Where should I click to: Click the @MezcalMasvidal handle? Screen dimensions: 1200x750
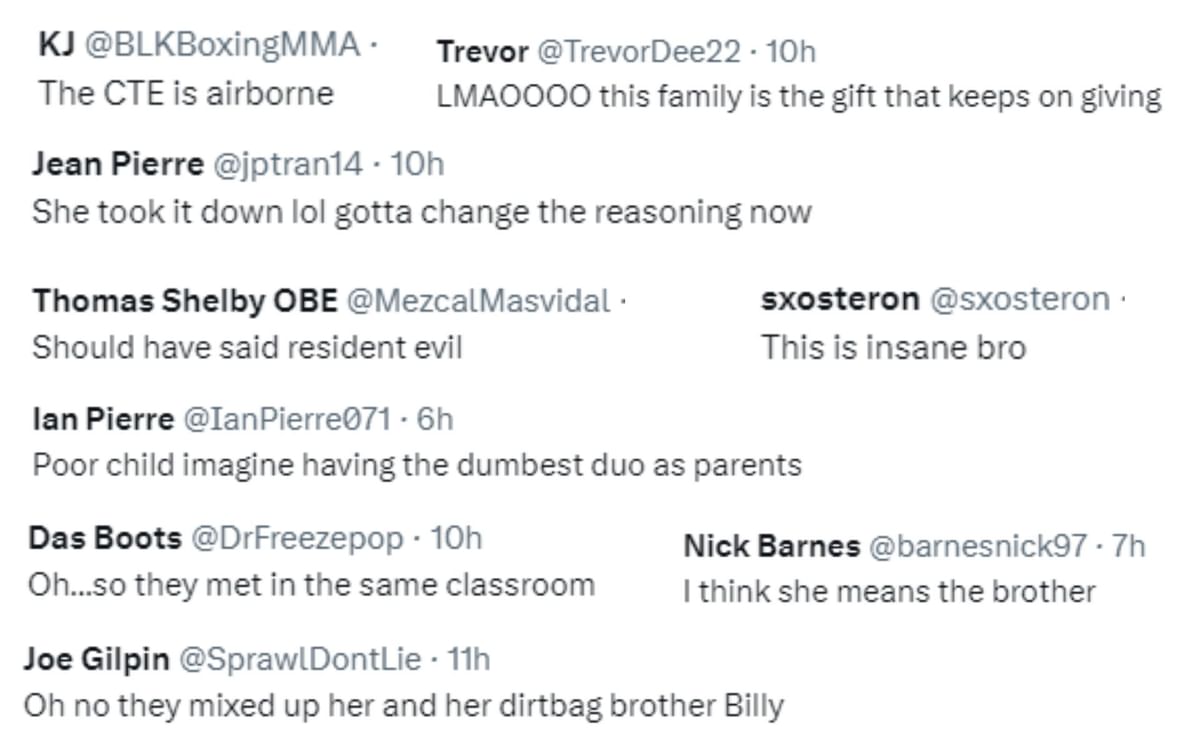click(477, 299)
